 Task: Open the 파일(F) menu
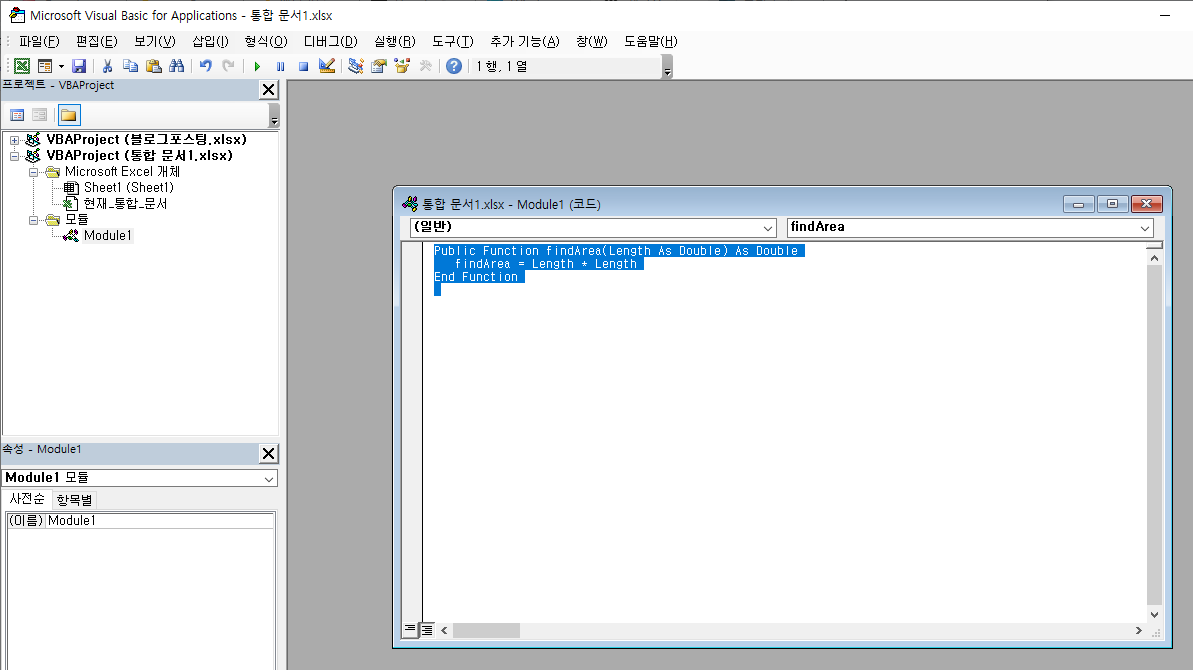pyautogui.click(x=39, y=42)
